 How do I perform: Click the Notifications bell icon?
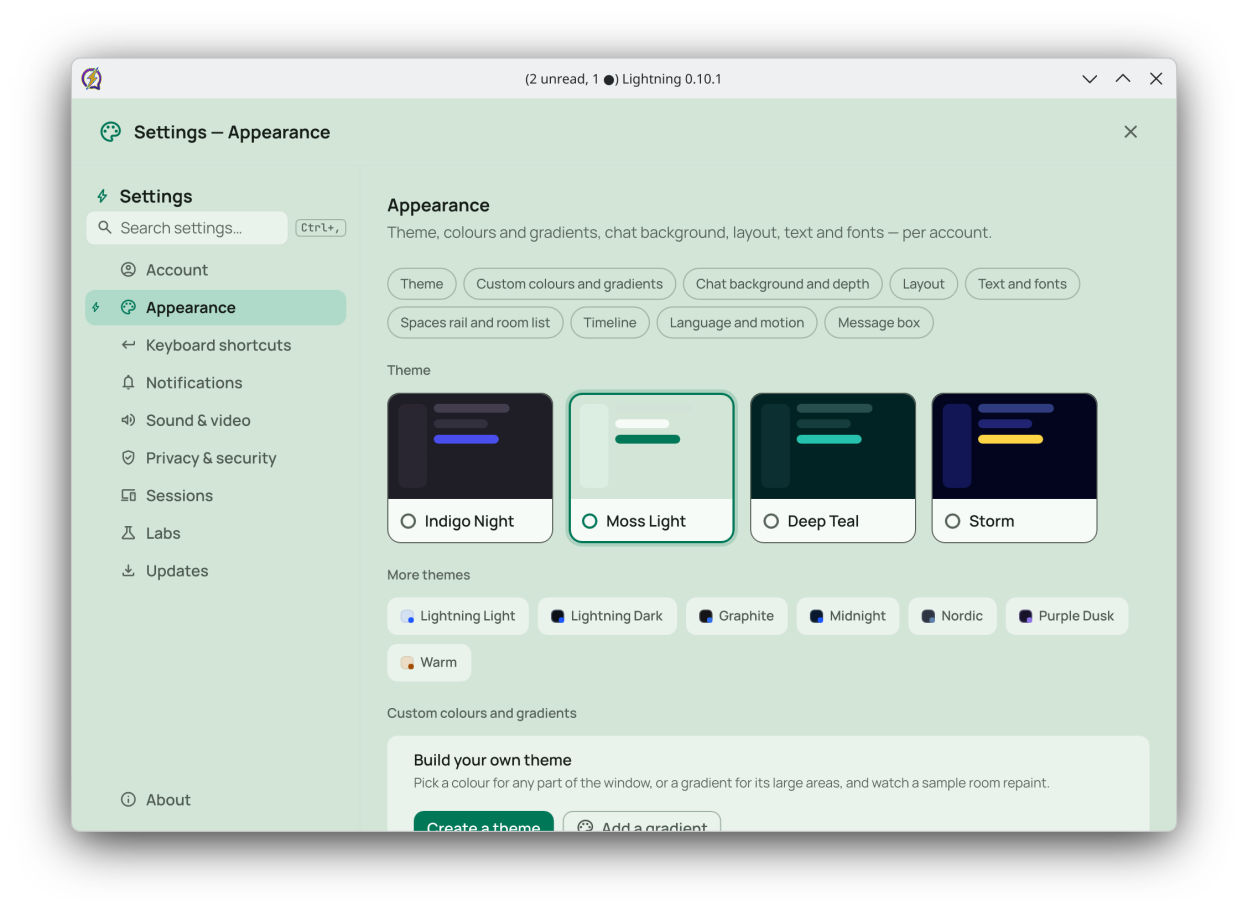pos(128,383)
